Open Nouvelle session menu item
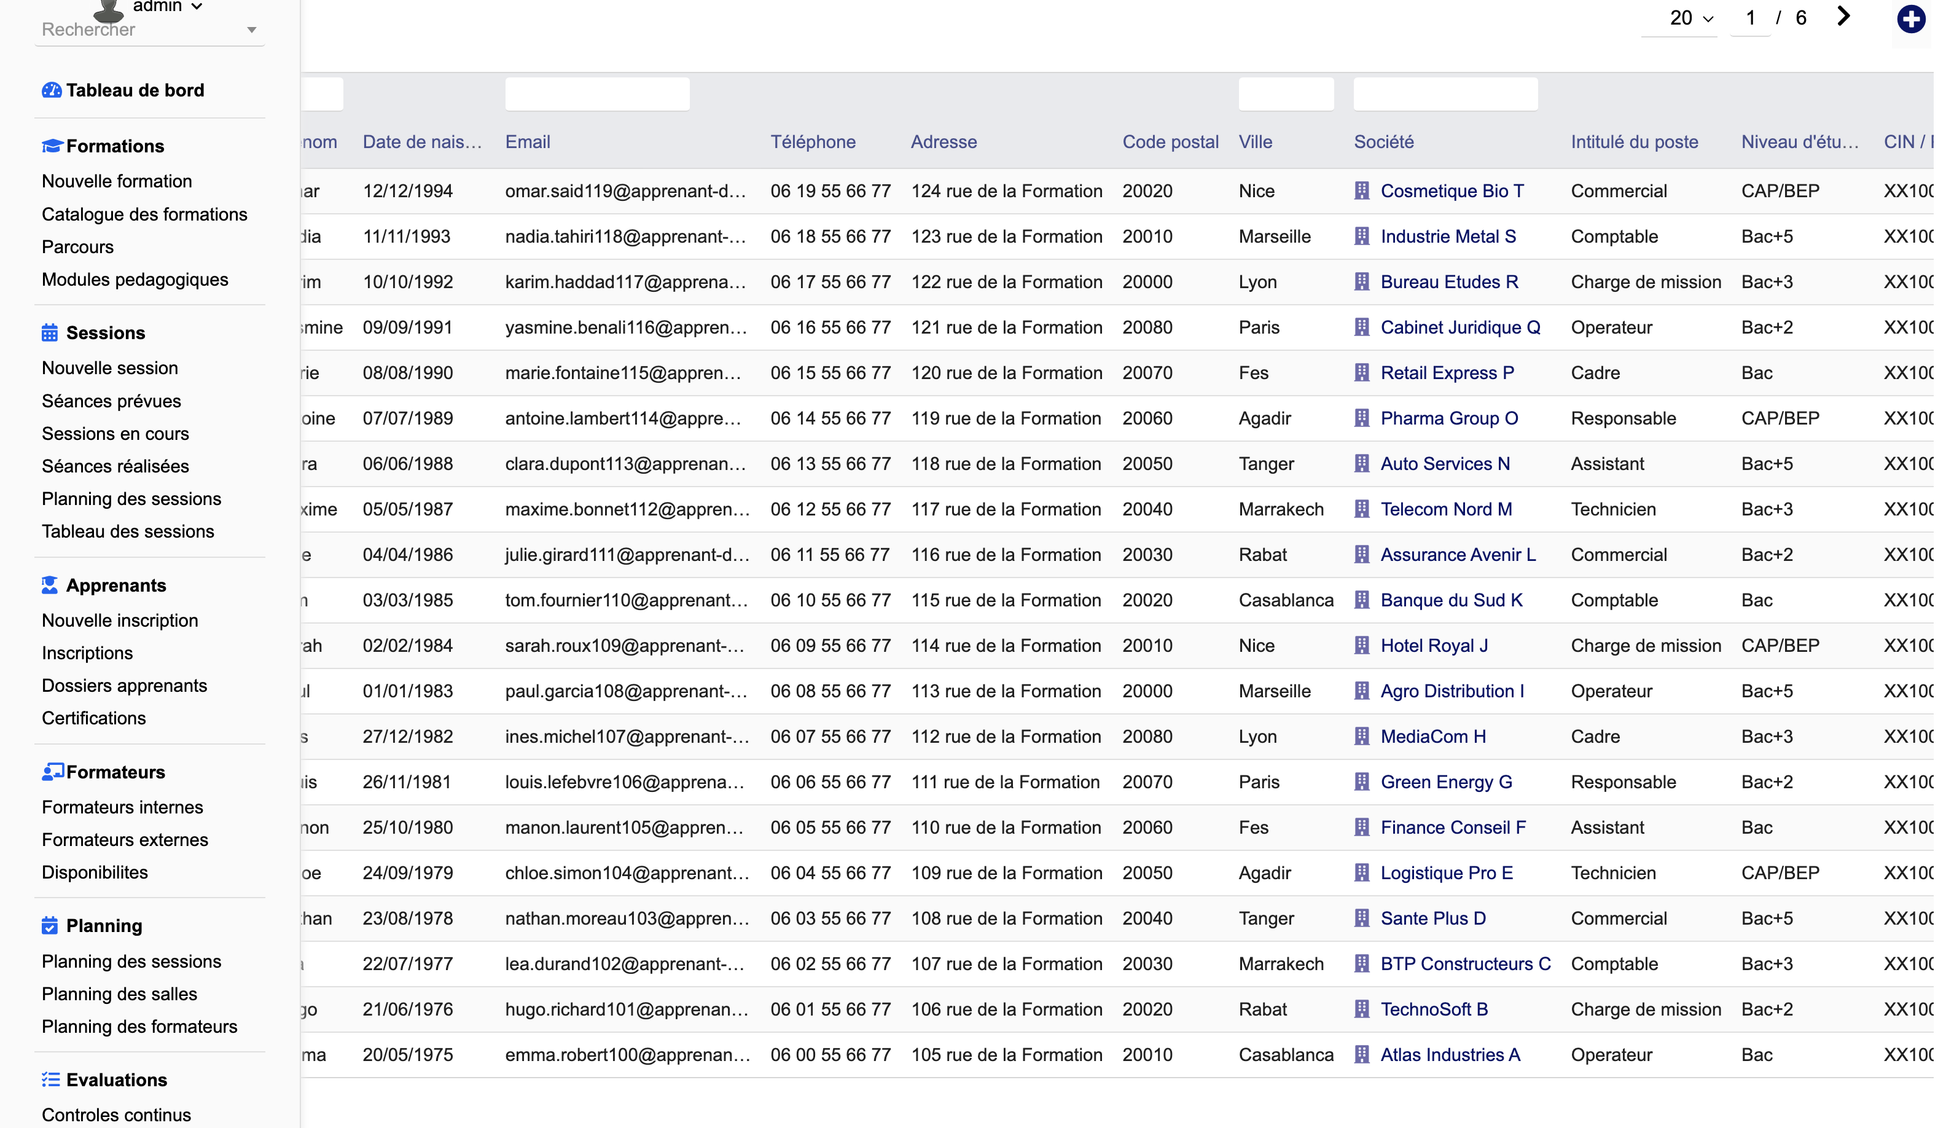The width and height of the screenshot is (1946, 1128). click(x=110, y=368)
